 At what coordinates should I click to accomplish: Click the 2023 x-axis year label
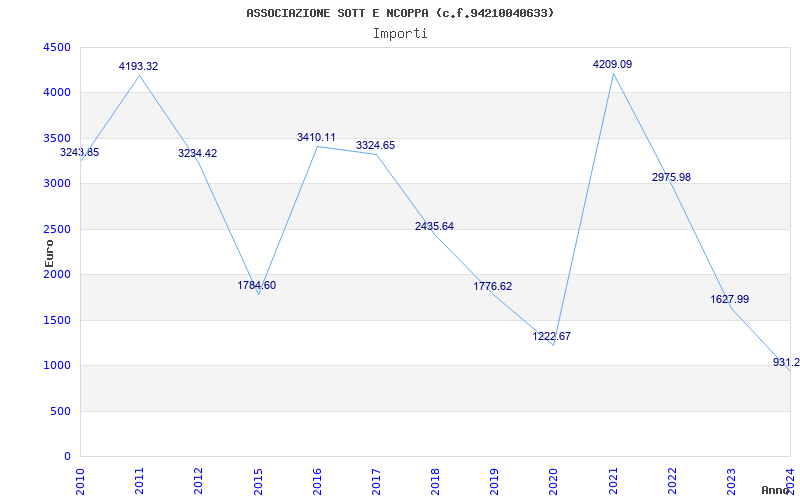pyautogui.click(x=731, y=481)
